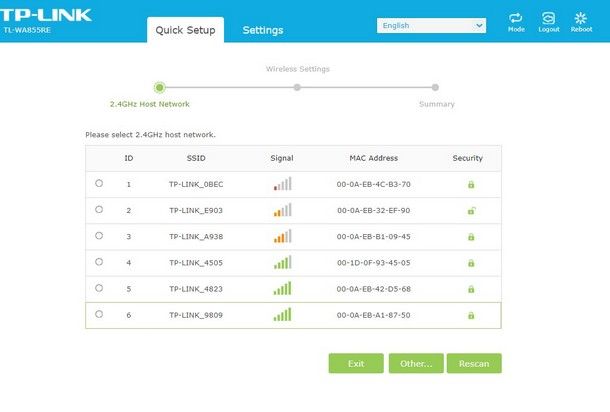Open the English language dropdown

click(431, 26)
